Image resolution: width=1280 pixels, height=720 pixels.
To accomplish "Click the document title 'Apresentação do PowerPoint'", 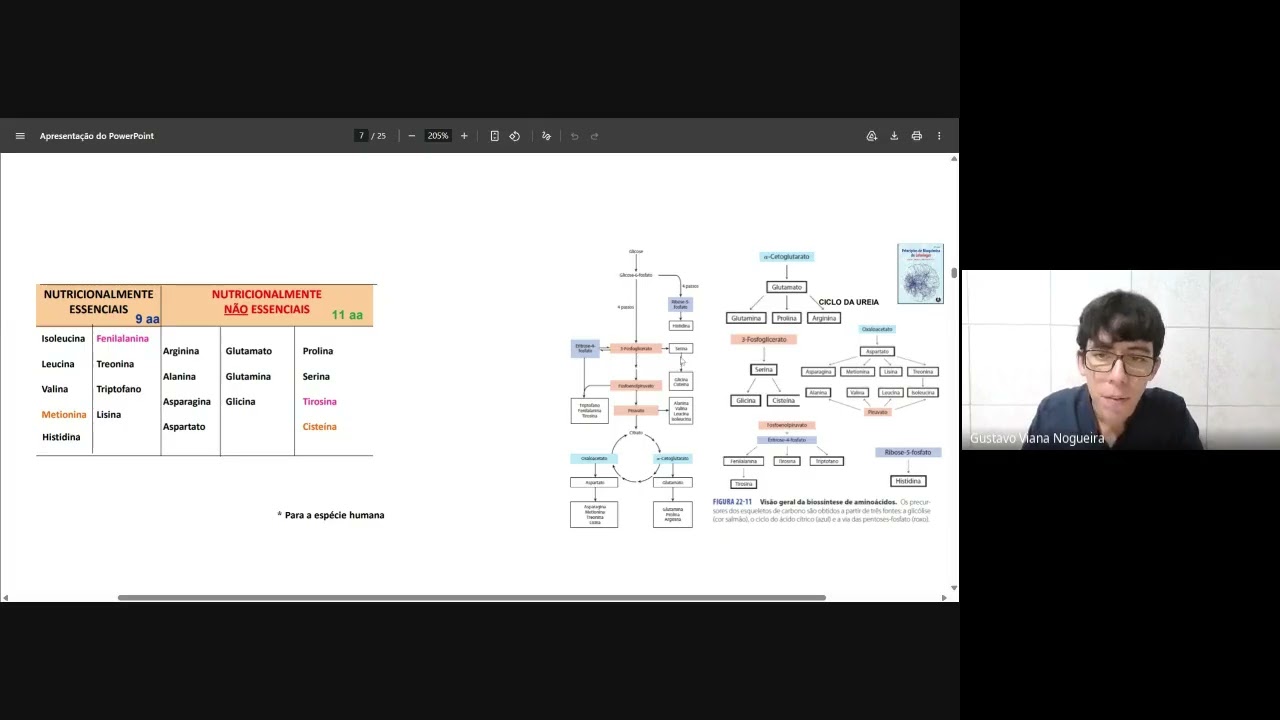I will (97, 136).
